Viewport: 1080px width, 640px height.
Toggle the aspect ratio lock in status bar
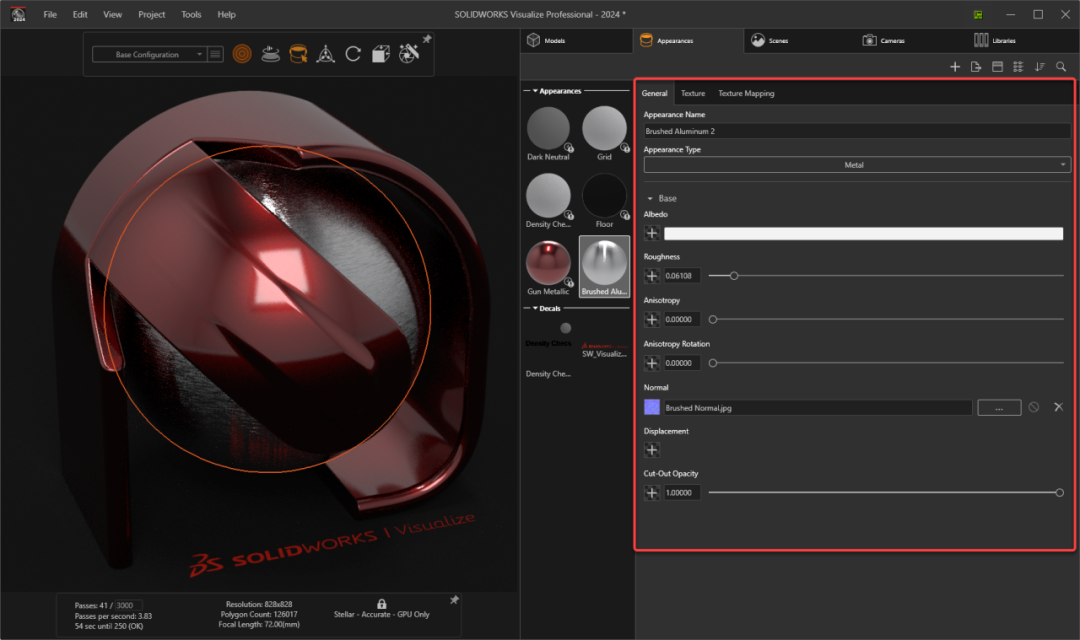[x=381, y=604]
